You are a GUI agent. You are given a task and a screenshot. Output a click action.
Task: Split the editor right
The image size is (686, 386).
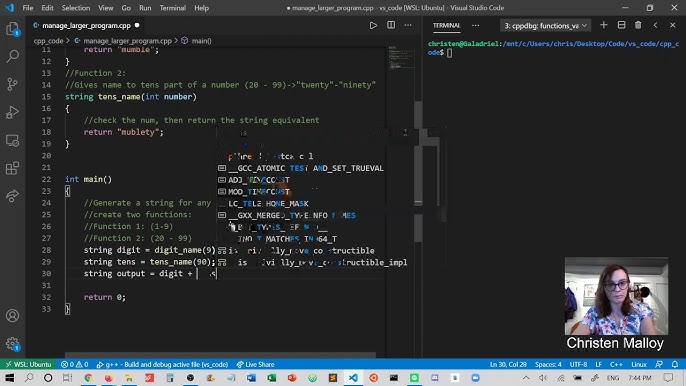[391, 25]
